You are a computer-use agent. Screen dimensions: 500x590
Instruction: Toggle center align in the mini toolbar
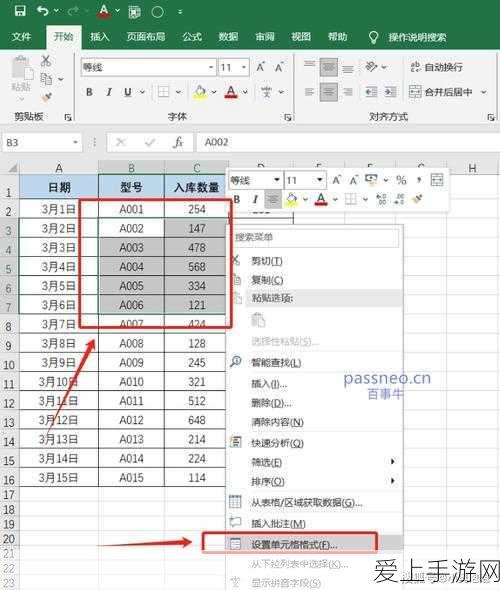[273, 199]
